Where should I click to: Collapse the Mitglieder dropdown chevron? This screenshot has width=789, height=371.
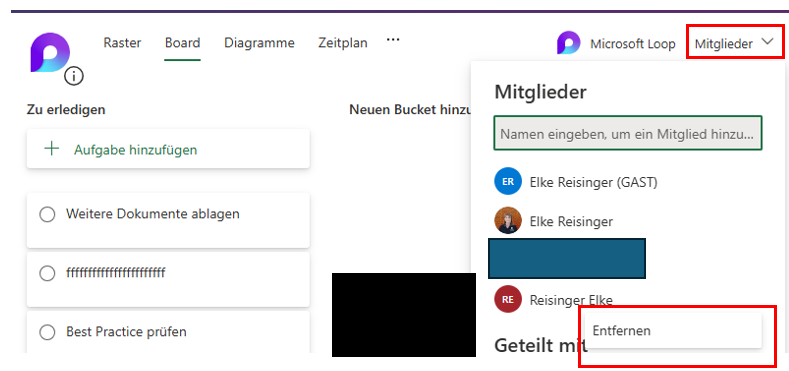pos(767,42)
